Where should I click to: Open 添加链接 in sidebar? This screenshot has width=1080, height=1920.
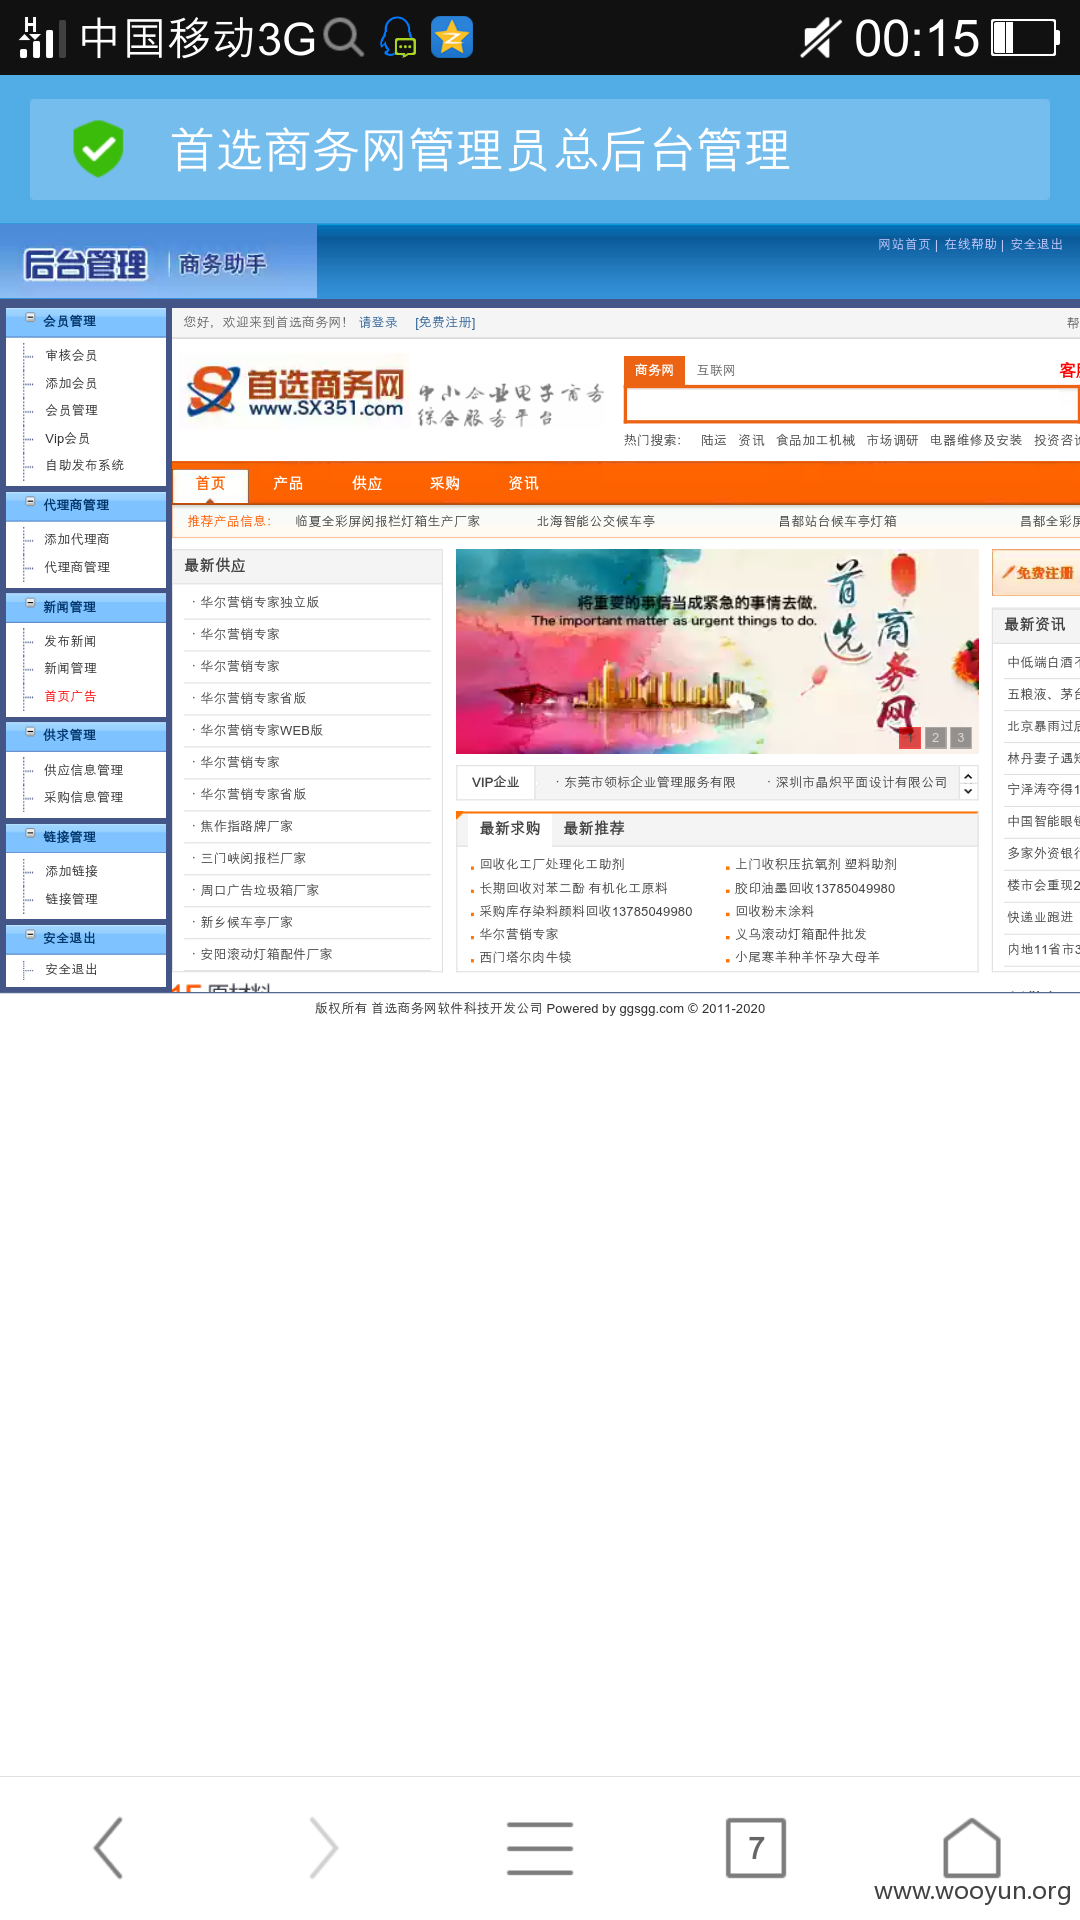tap(71, 871)
